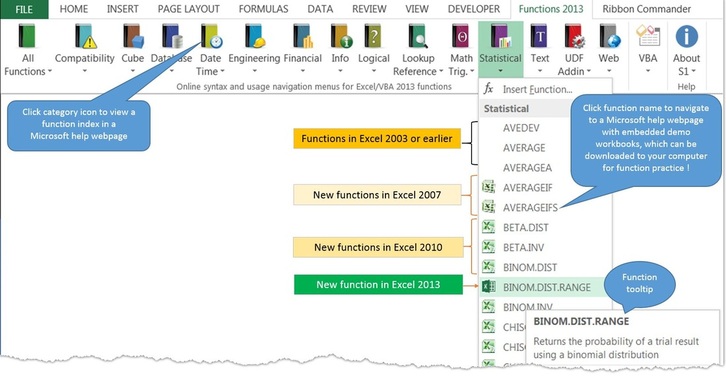Select the Engineering book icon with hard hat
Image resolution: width=726 pixels, height=376 pixels.
(x=254, y=36)
